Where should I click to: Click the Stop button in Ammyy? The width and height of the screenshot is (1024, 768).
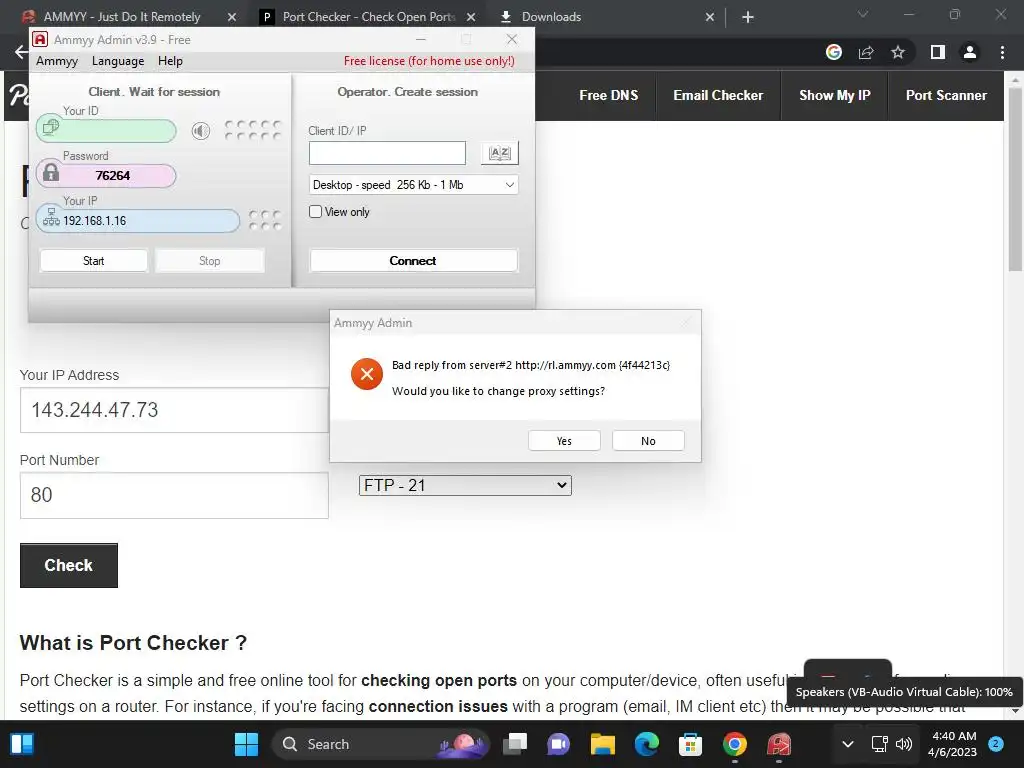(210, 261)
